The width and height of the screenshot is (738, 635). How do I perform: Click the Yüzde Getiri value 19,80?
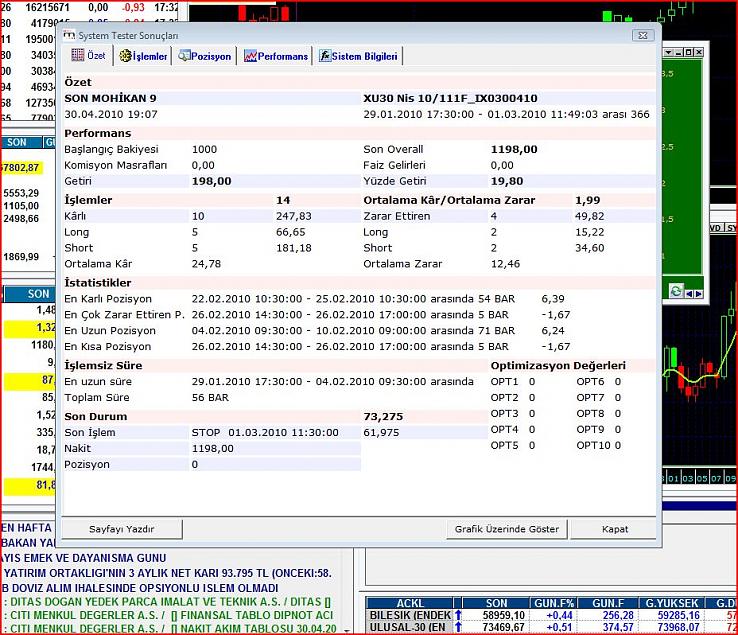(507, 181)
